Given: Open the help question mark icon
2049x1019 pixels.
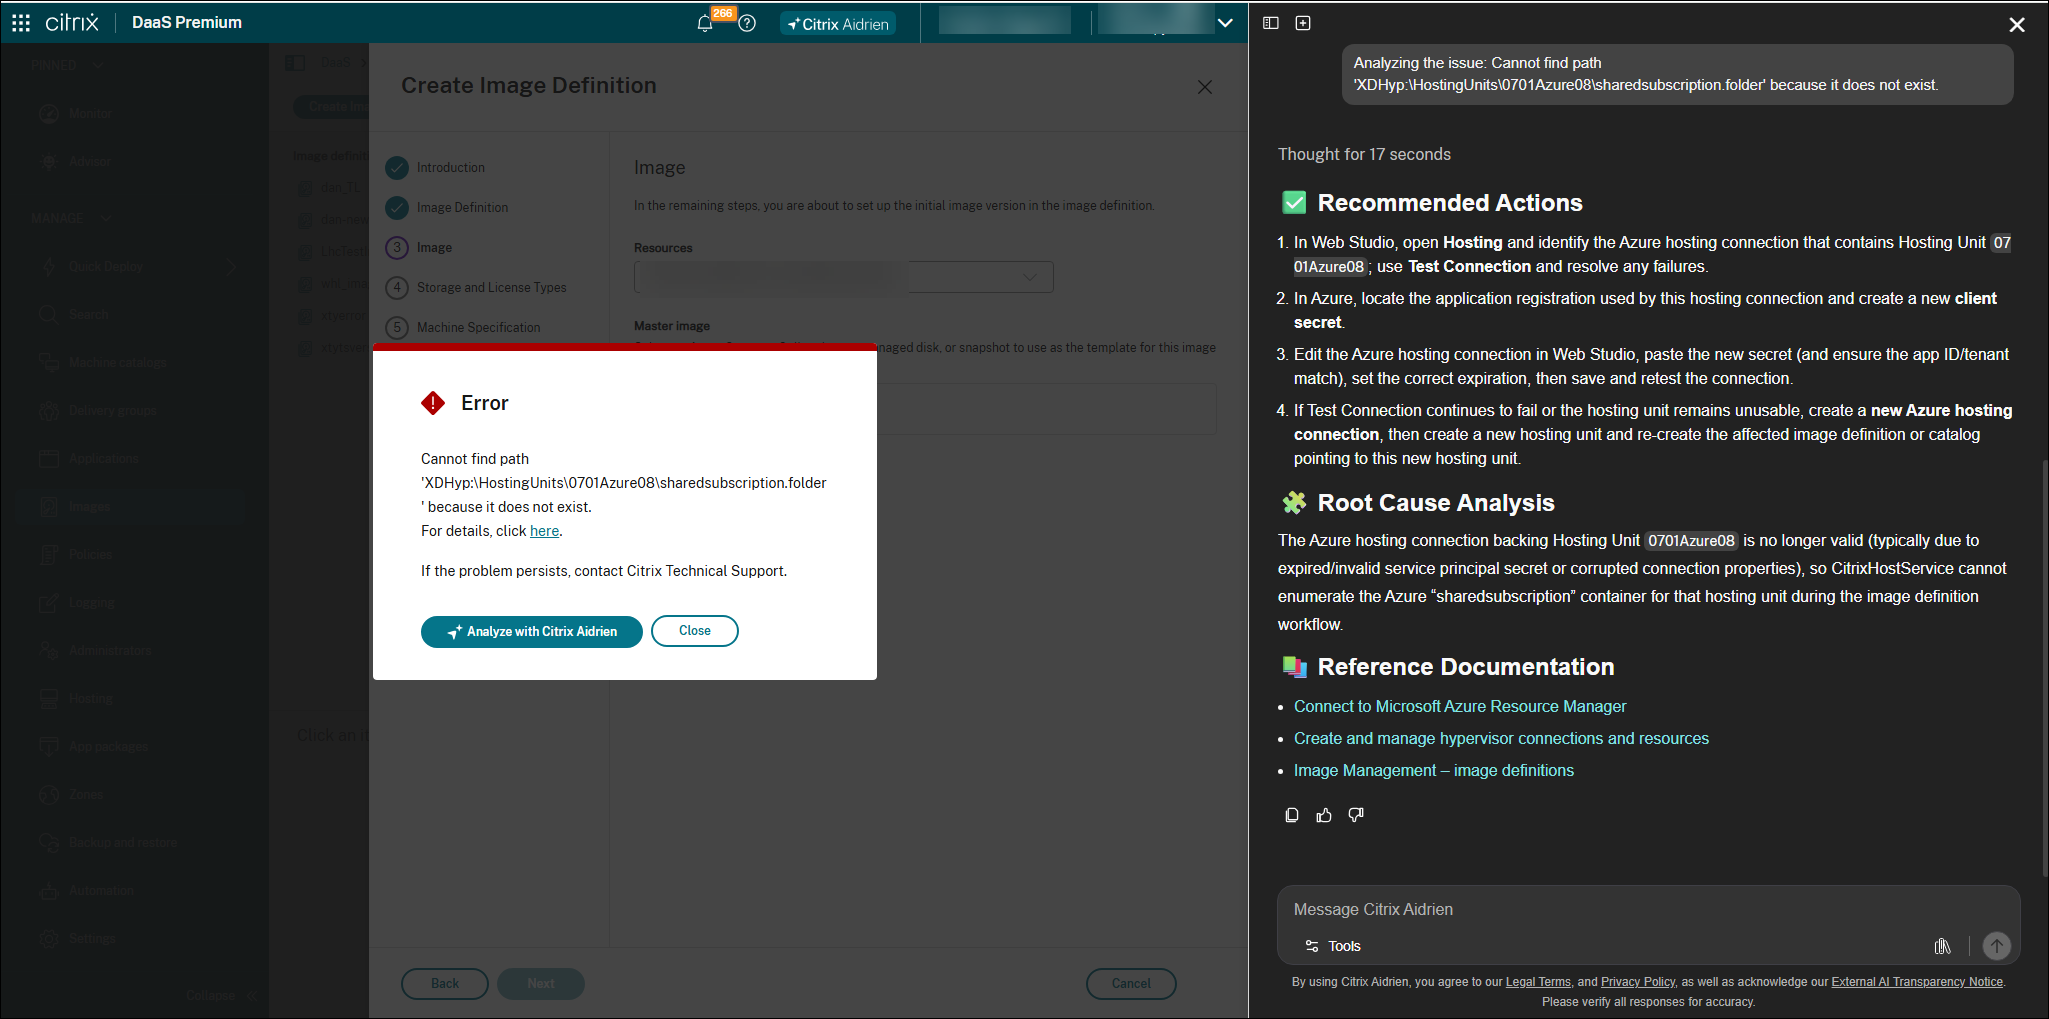Looking at the screenshot, I should point(747,23).
